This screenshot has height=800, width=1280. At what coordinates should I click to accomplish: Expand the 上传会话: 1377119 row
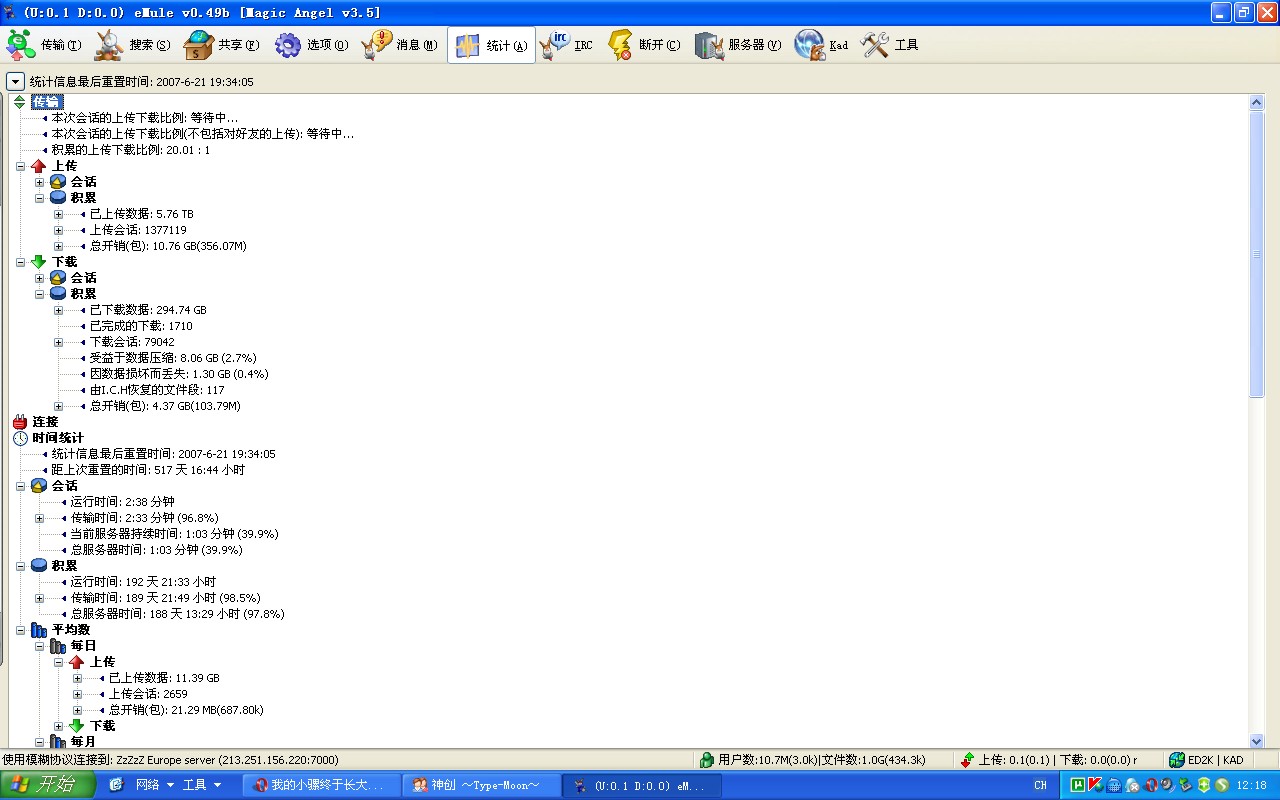click(x=58, y=230)
